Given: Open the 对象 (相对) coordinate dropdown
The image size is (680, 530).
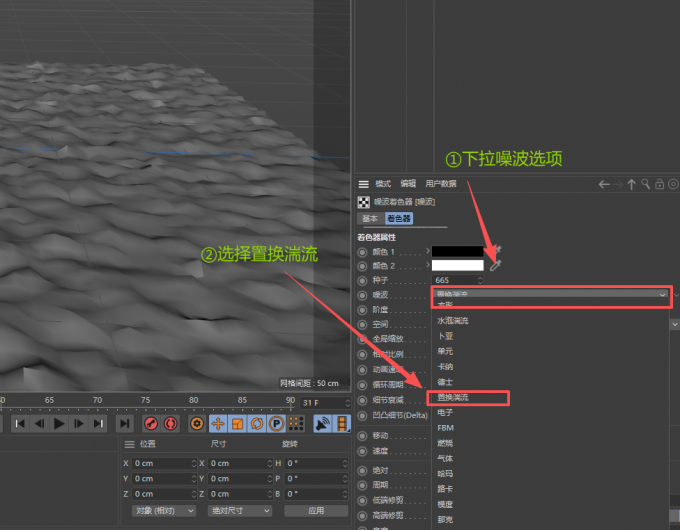Looking at the screenshot, I should (162, 510).
